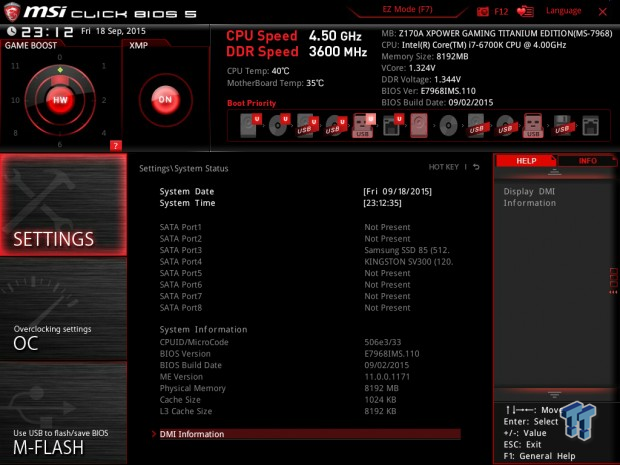Screen dimensions: 620x465
Task: Select the legacy network boot icon at end
Action: 590,126
